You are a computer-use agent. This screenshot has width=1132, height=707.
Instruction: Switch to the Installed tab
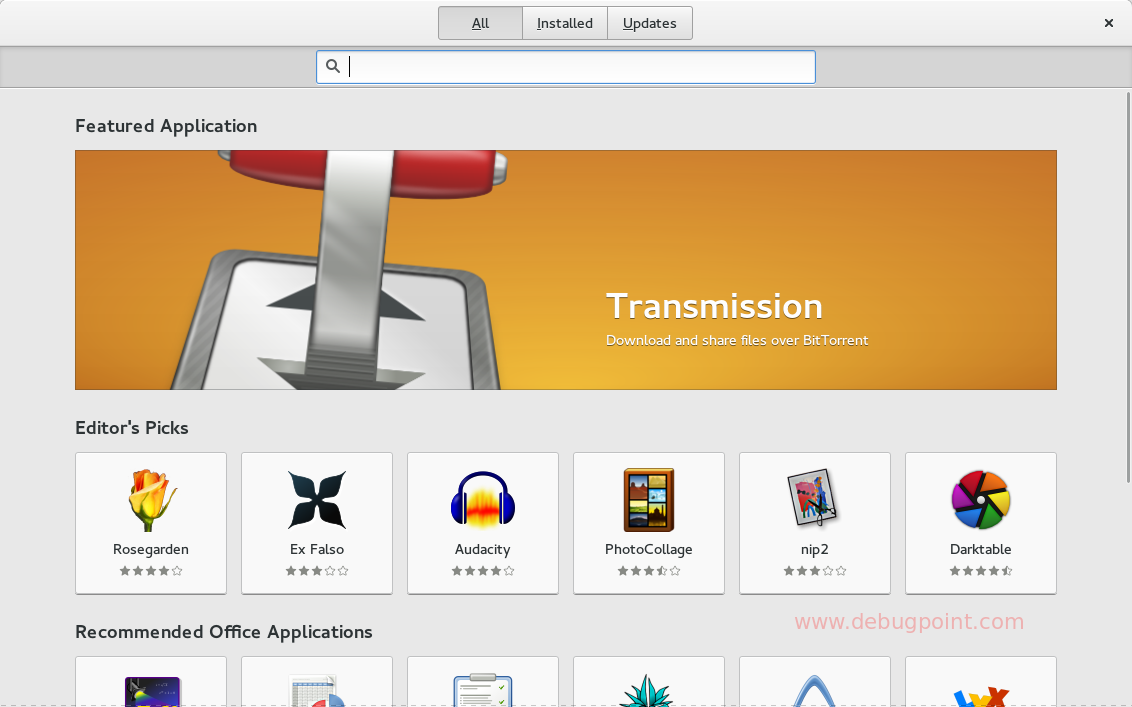click(565, 23)
